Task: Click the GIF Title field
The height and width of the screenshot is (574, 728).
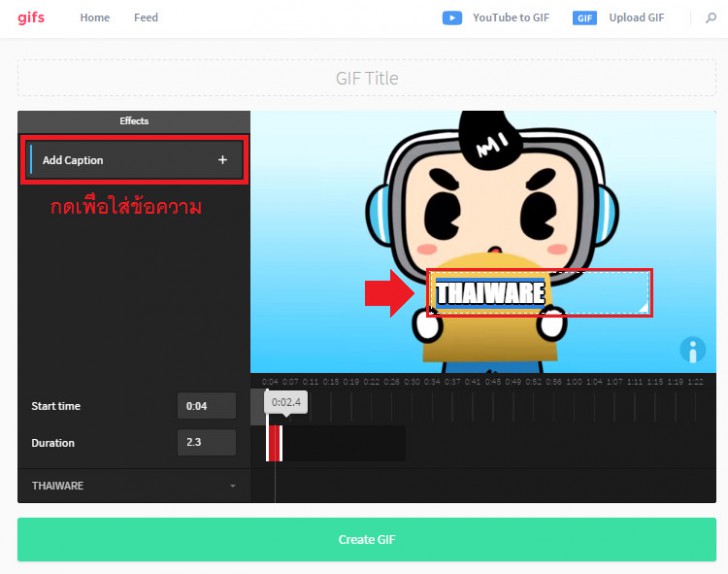Action: click(367, 78)
